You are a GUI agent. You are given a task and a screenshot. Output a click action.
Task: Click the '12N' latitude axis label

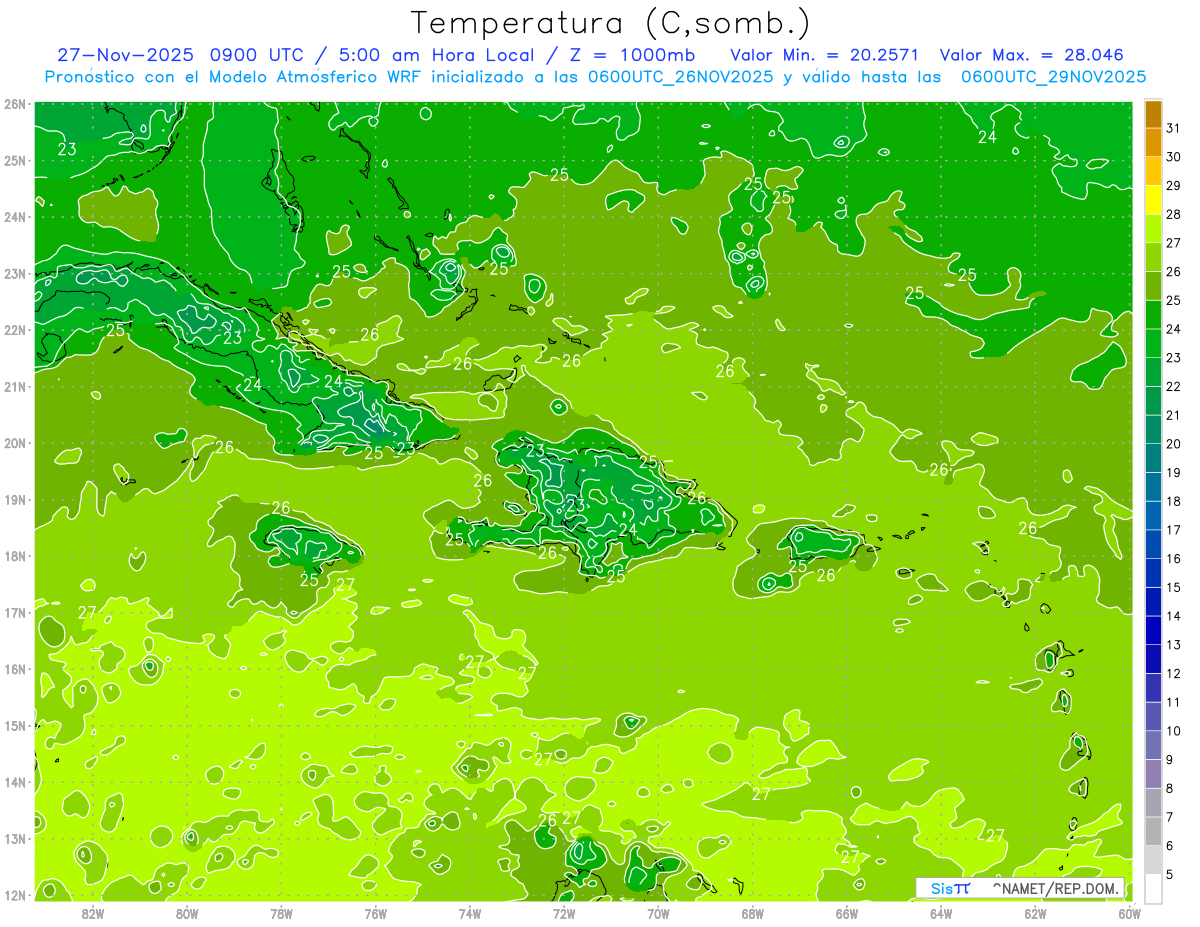(x=15, y=895)
